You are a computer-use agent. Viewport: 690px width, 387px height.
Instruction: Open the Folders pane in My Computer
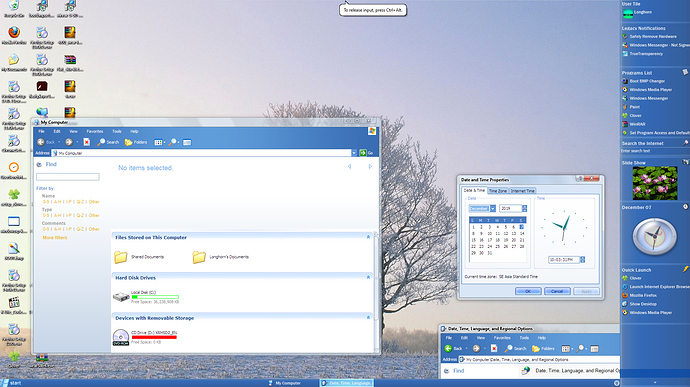coord(136,142)
